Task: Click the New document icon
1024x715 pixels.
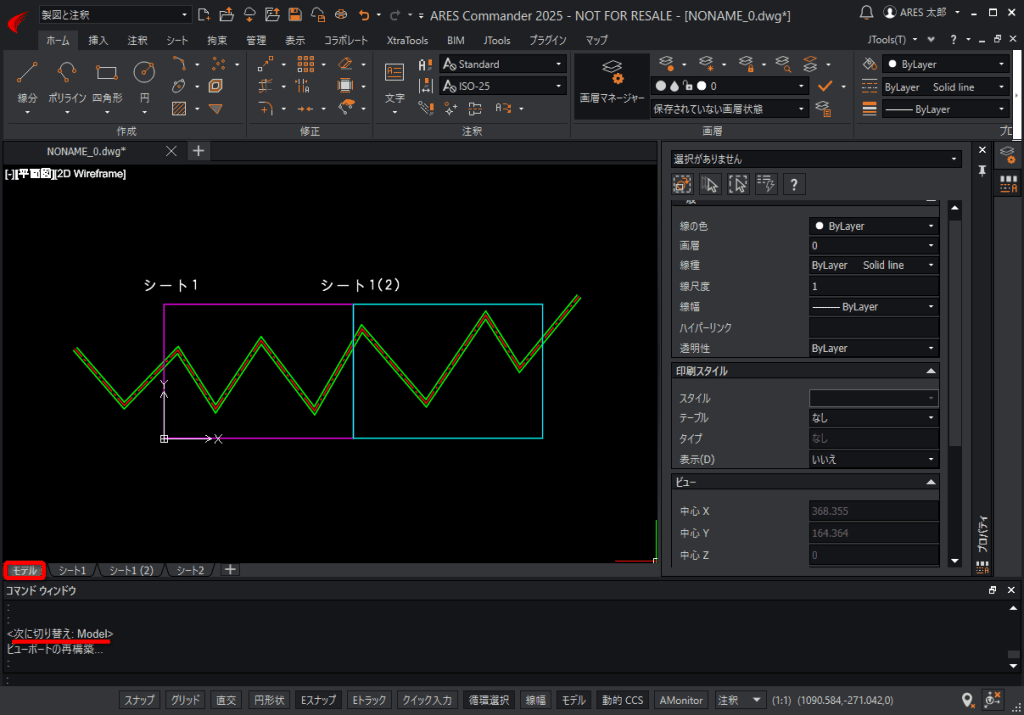Action: (x=204, y=14)
